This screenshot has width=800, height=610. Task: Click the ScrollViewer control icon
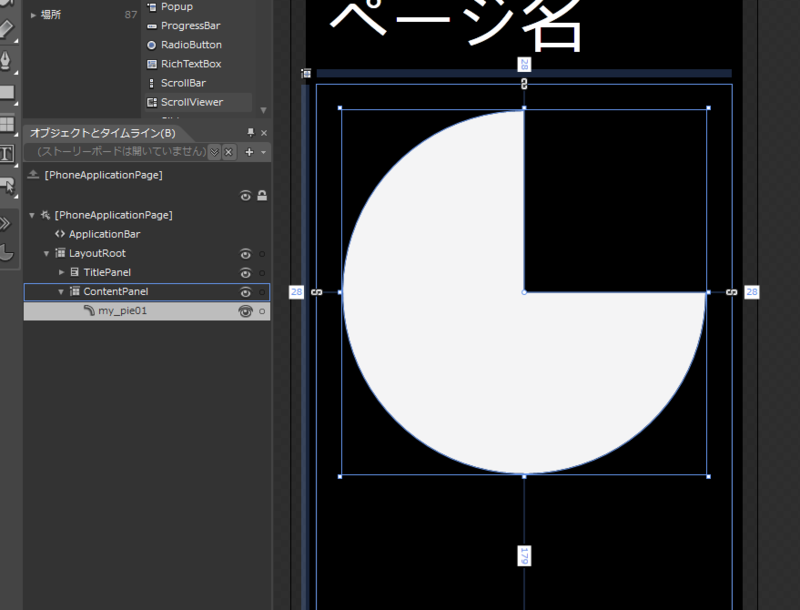point(152,102)
